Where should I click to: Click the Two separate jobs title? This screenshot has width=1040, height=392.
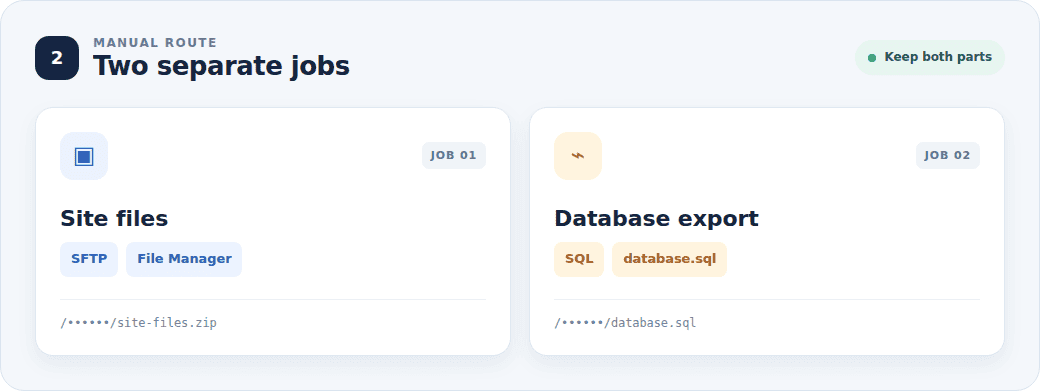pos(221,66)
